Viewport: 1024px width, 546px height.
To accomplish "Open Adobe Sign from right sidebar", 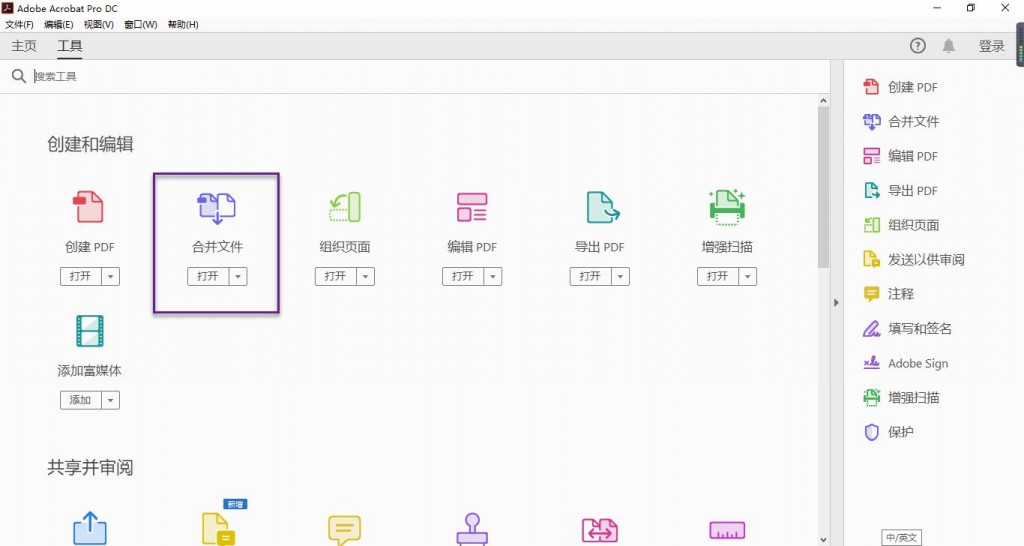I will pos(906,363).
